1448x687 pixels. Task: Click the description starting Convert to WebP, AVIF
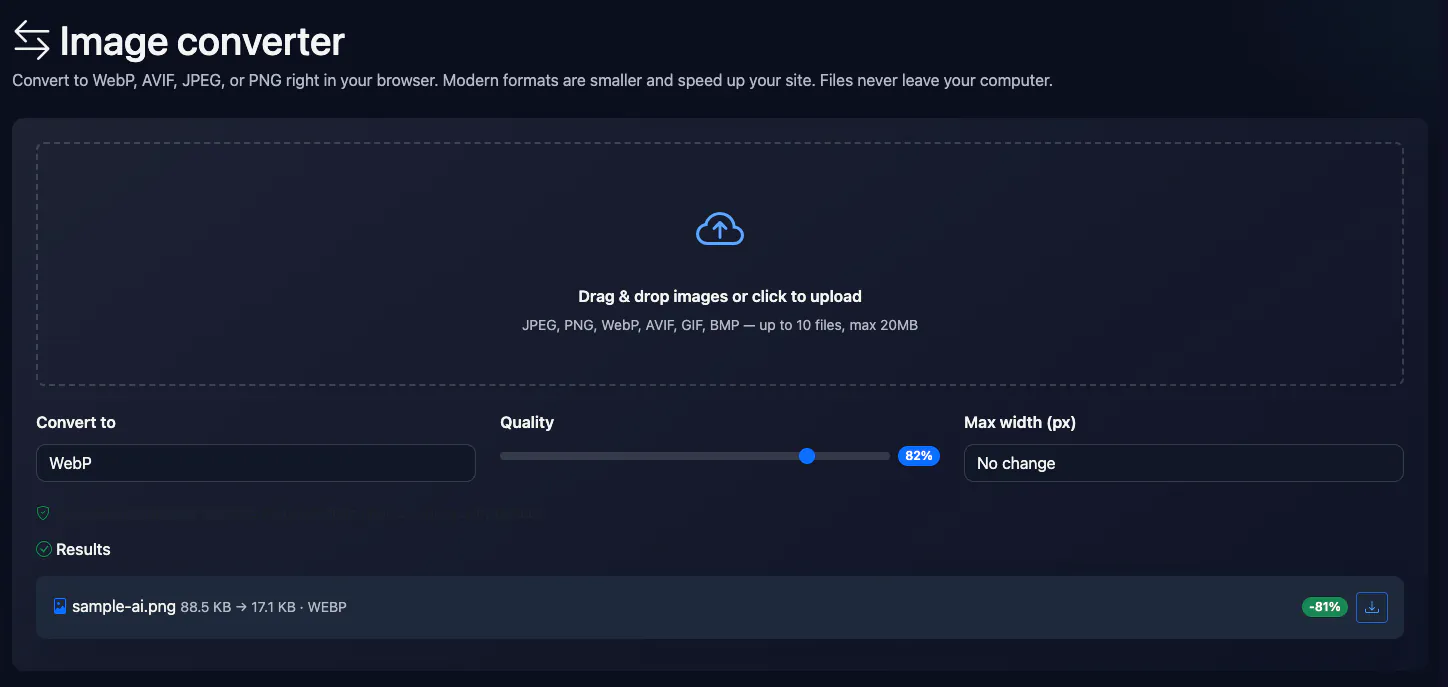(532, 80)
